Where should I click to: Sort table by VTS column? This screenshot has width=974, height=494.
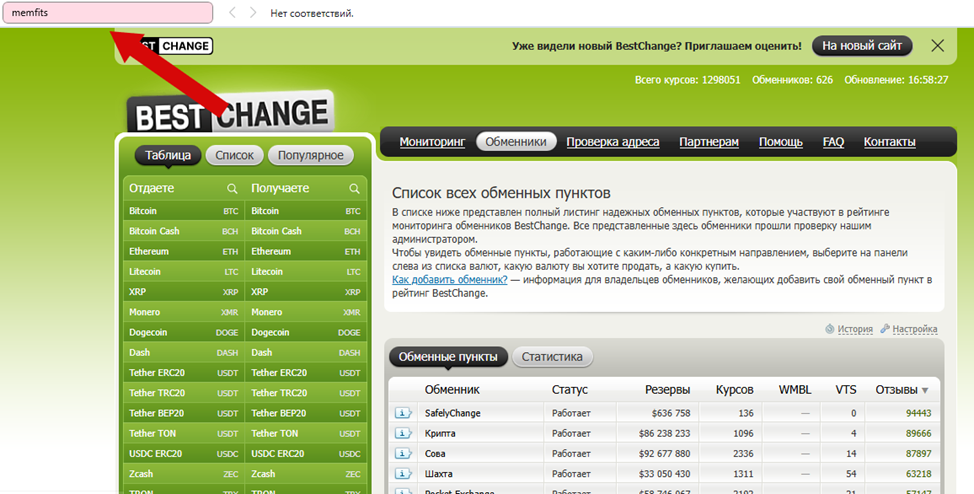pos(845,390)
